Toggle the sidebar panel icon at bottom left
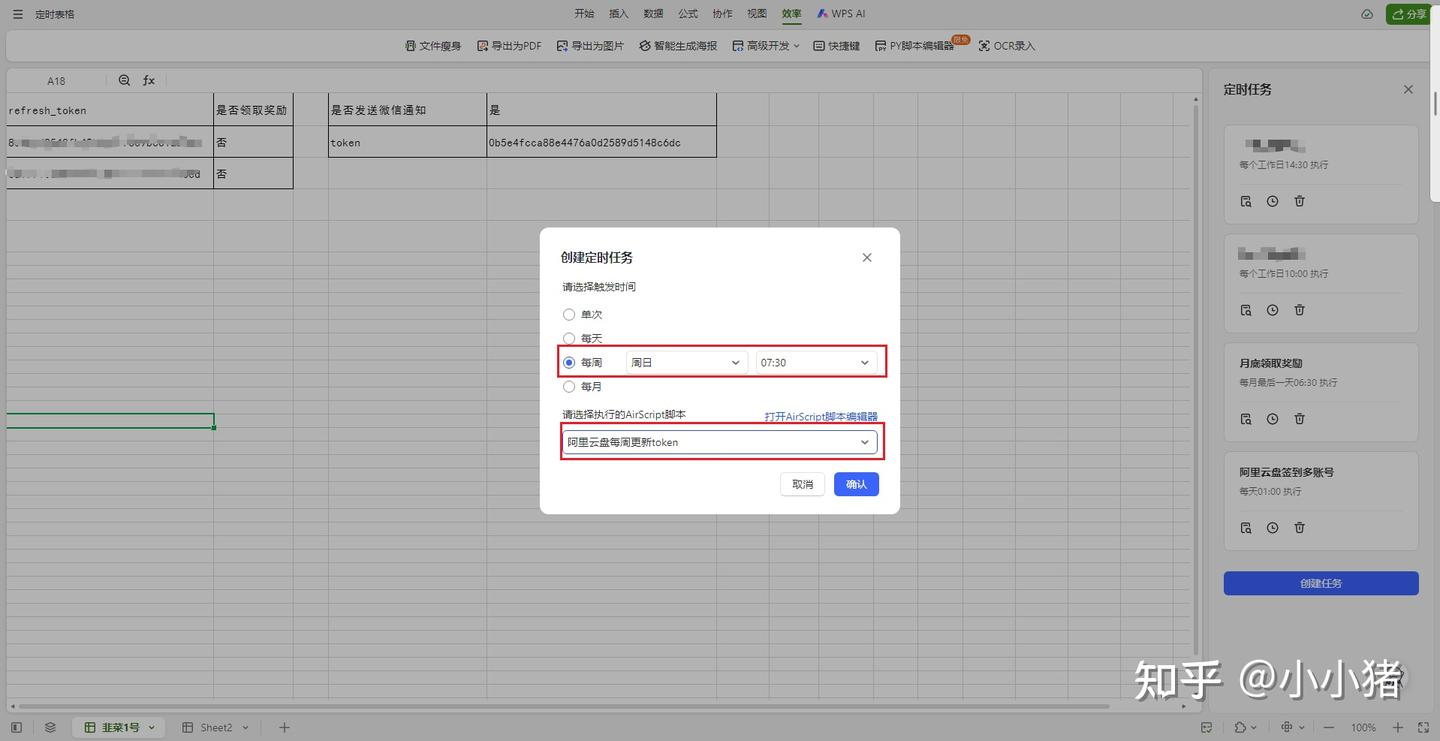 coord(16,728)
